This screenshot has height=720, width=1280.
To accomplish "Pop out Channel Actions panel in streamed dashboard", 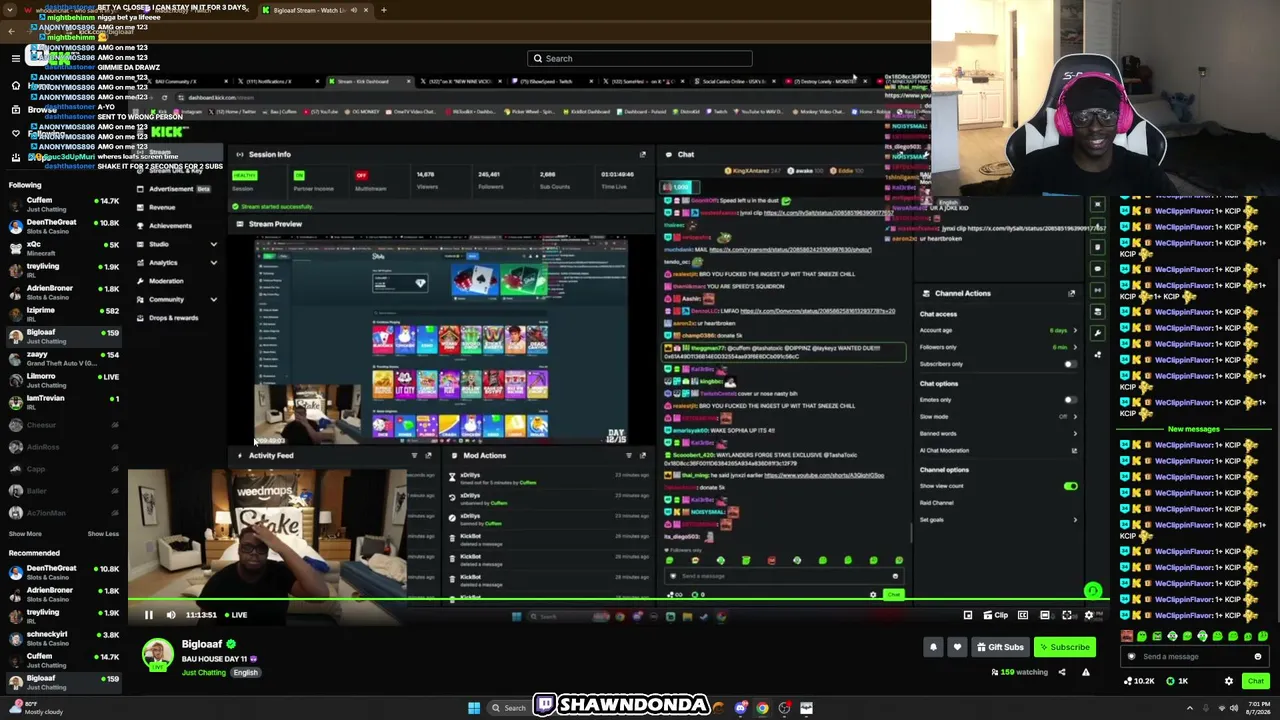I will [x=1071, y=293].
